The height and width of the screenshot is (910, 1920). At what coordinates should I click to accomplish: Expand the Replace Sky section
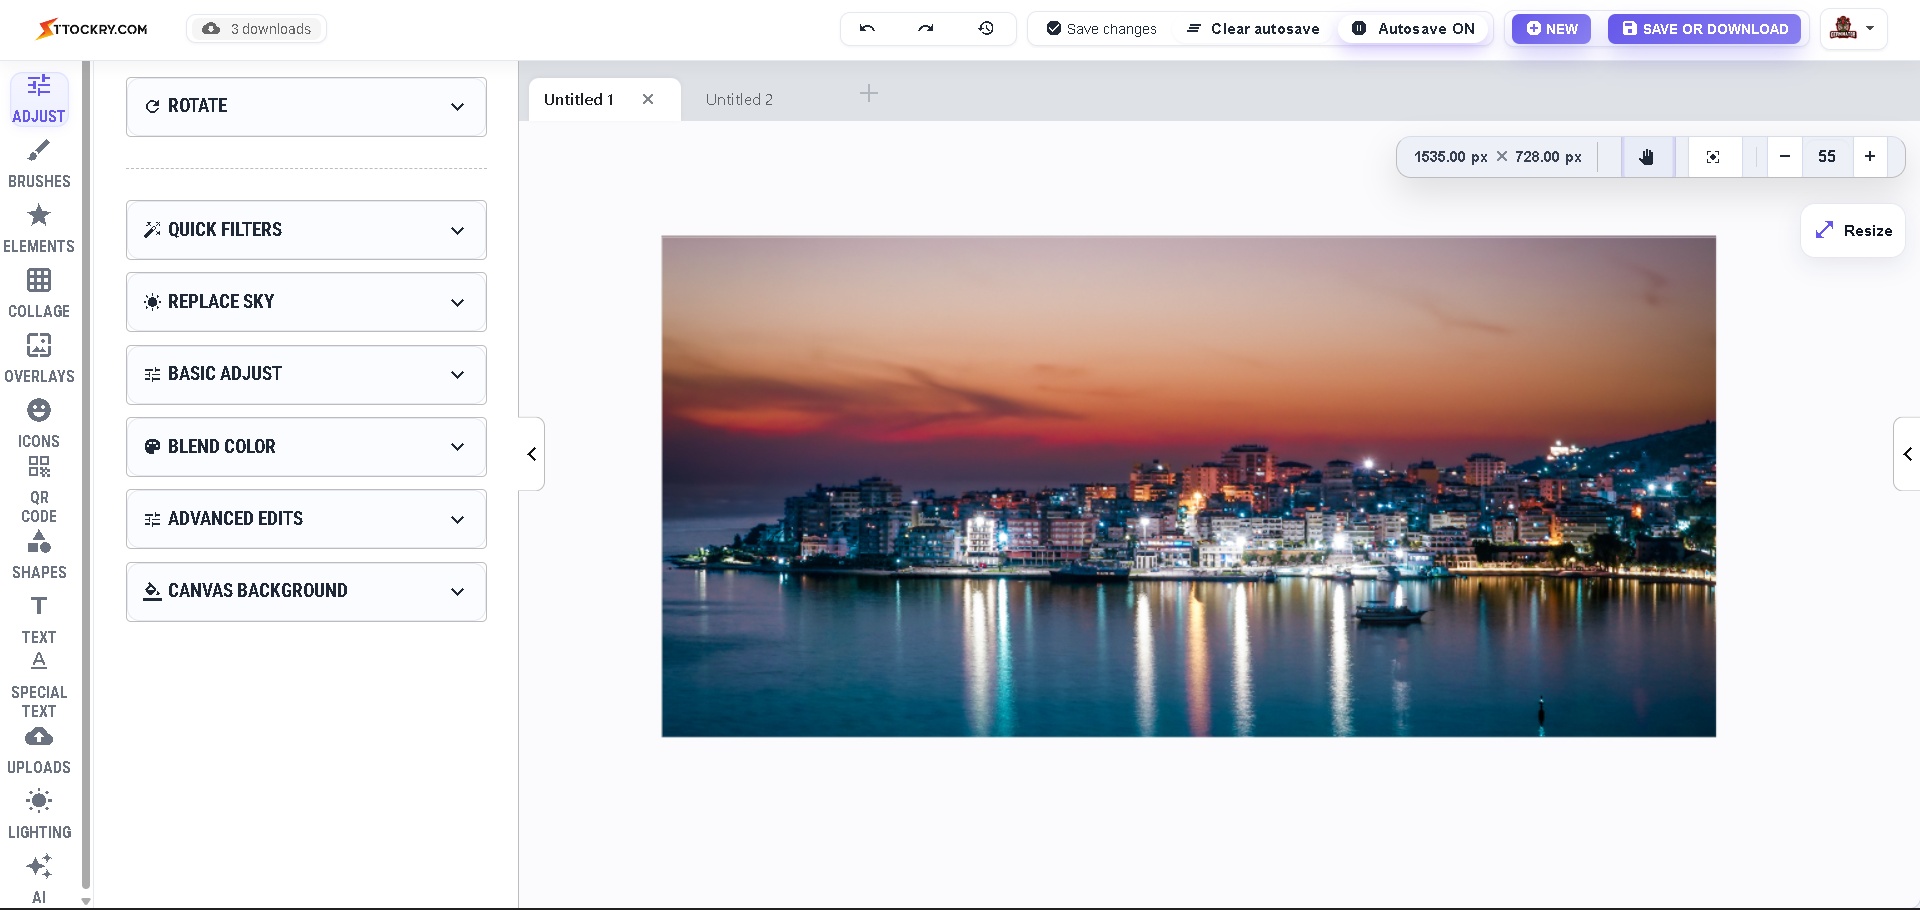click(306, 302)
